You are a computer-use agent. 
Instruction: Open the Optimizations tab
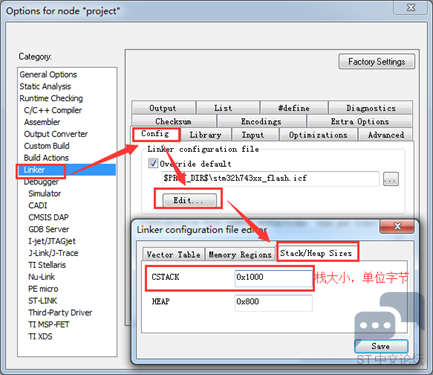point(318,135)
